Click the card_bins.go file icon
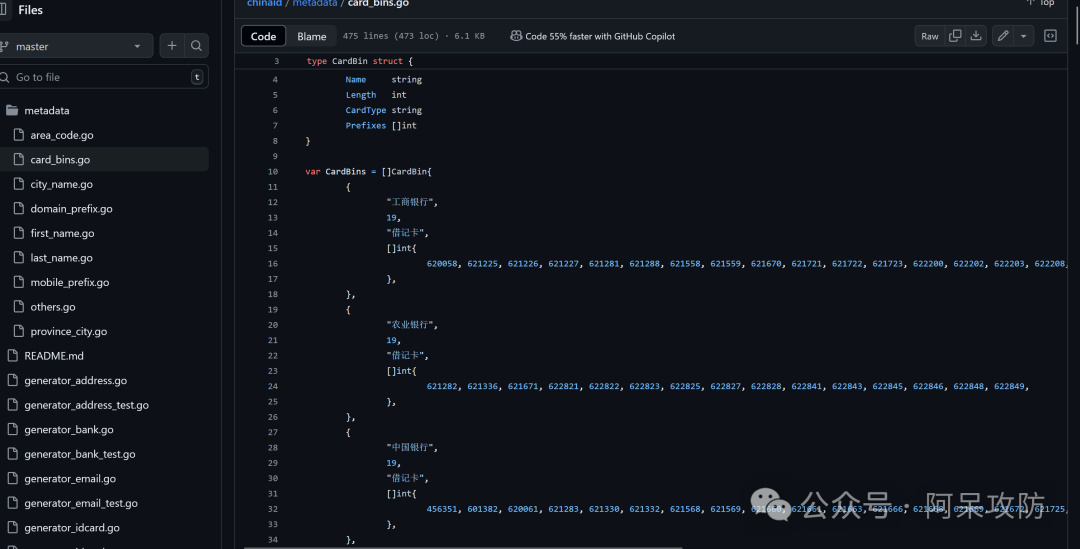The width and height of the screenshot is (1080, 549). click(x=19, y=159)
